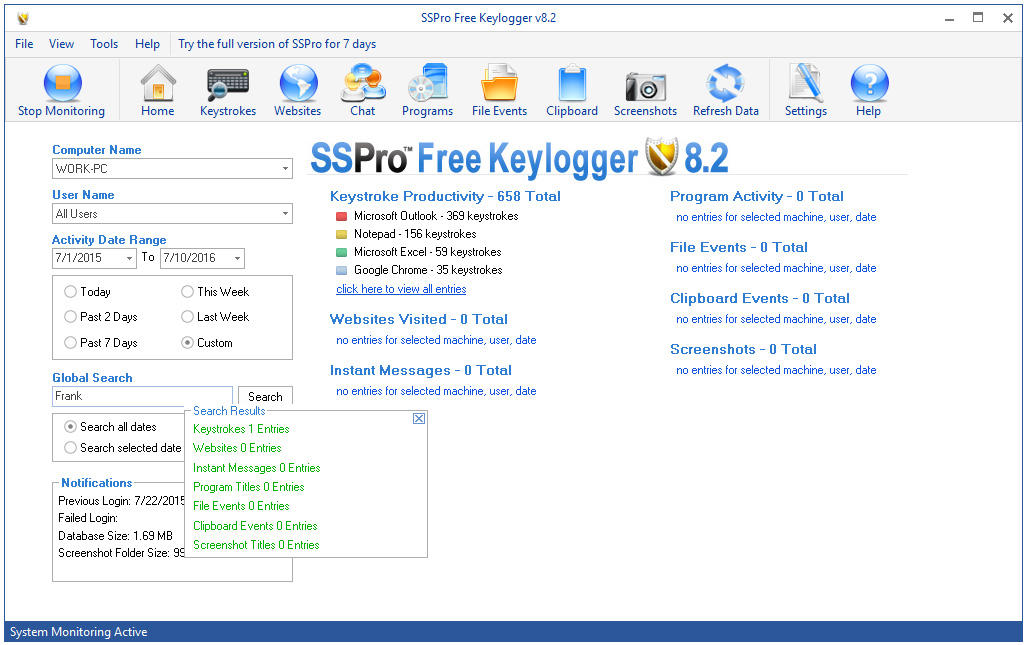Click the app icon in title bar
Screen dimensions: 1028x645
click(x=23, y=18)
